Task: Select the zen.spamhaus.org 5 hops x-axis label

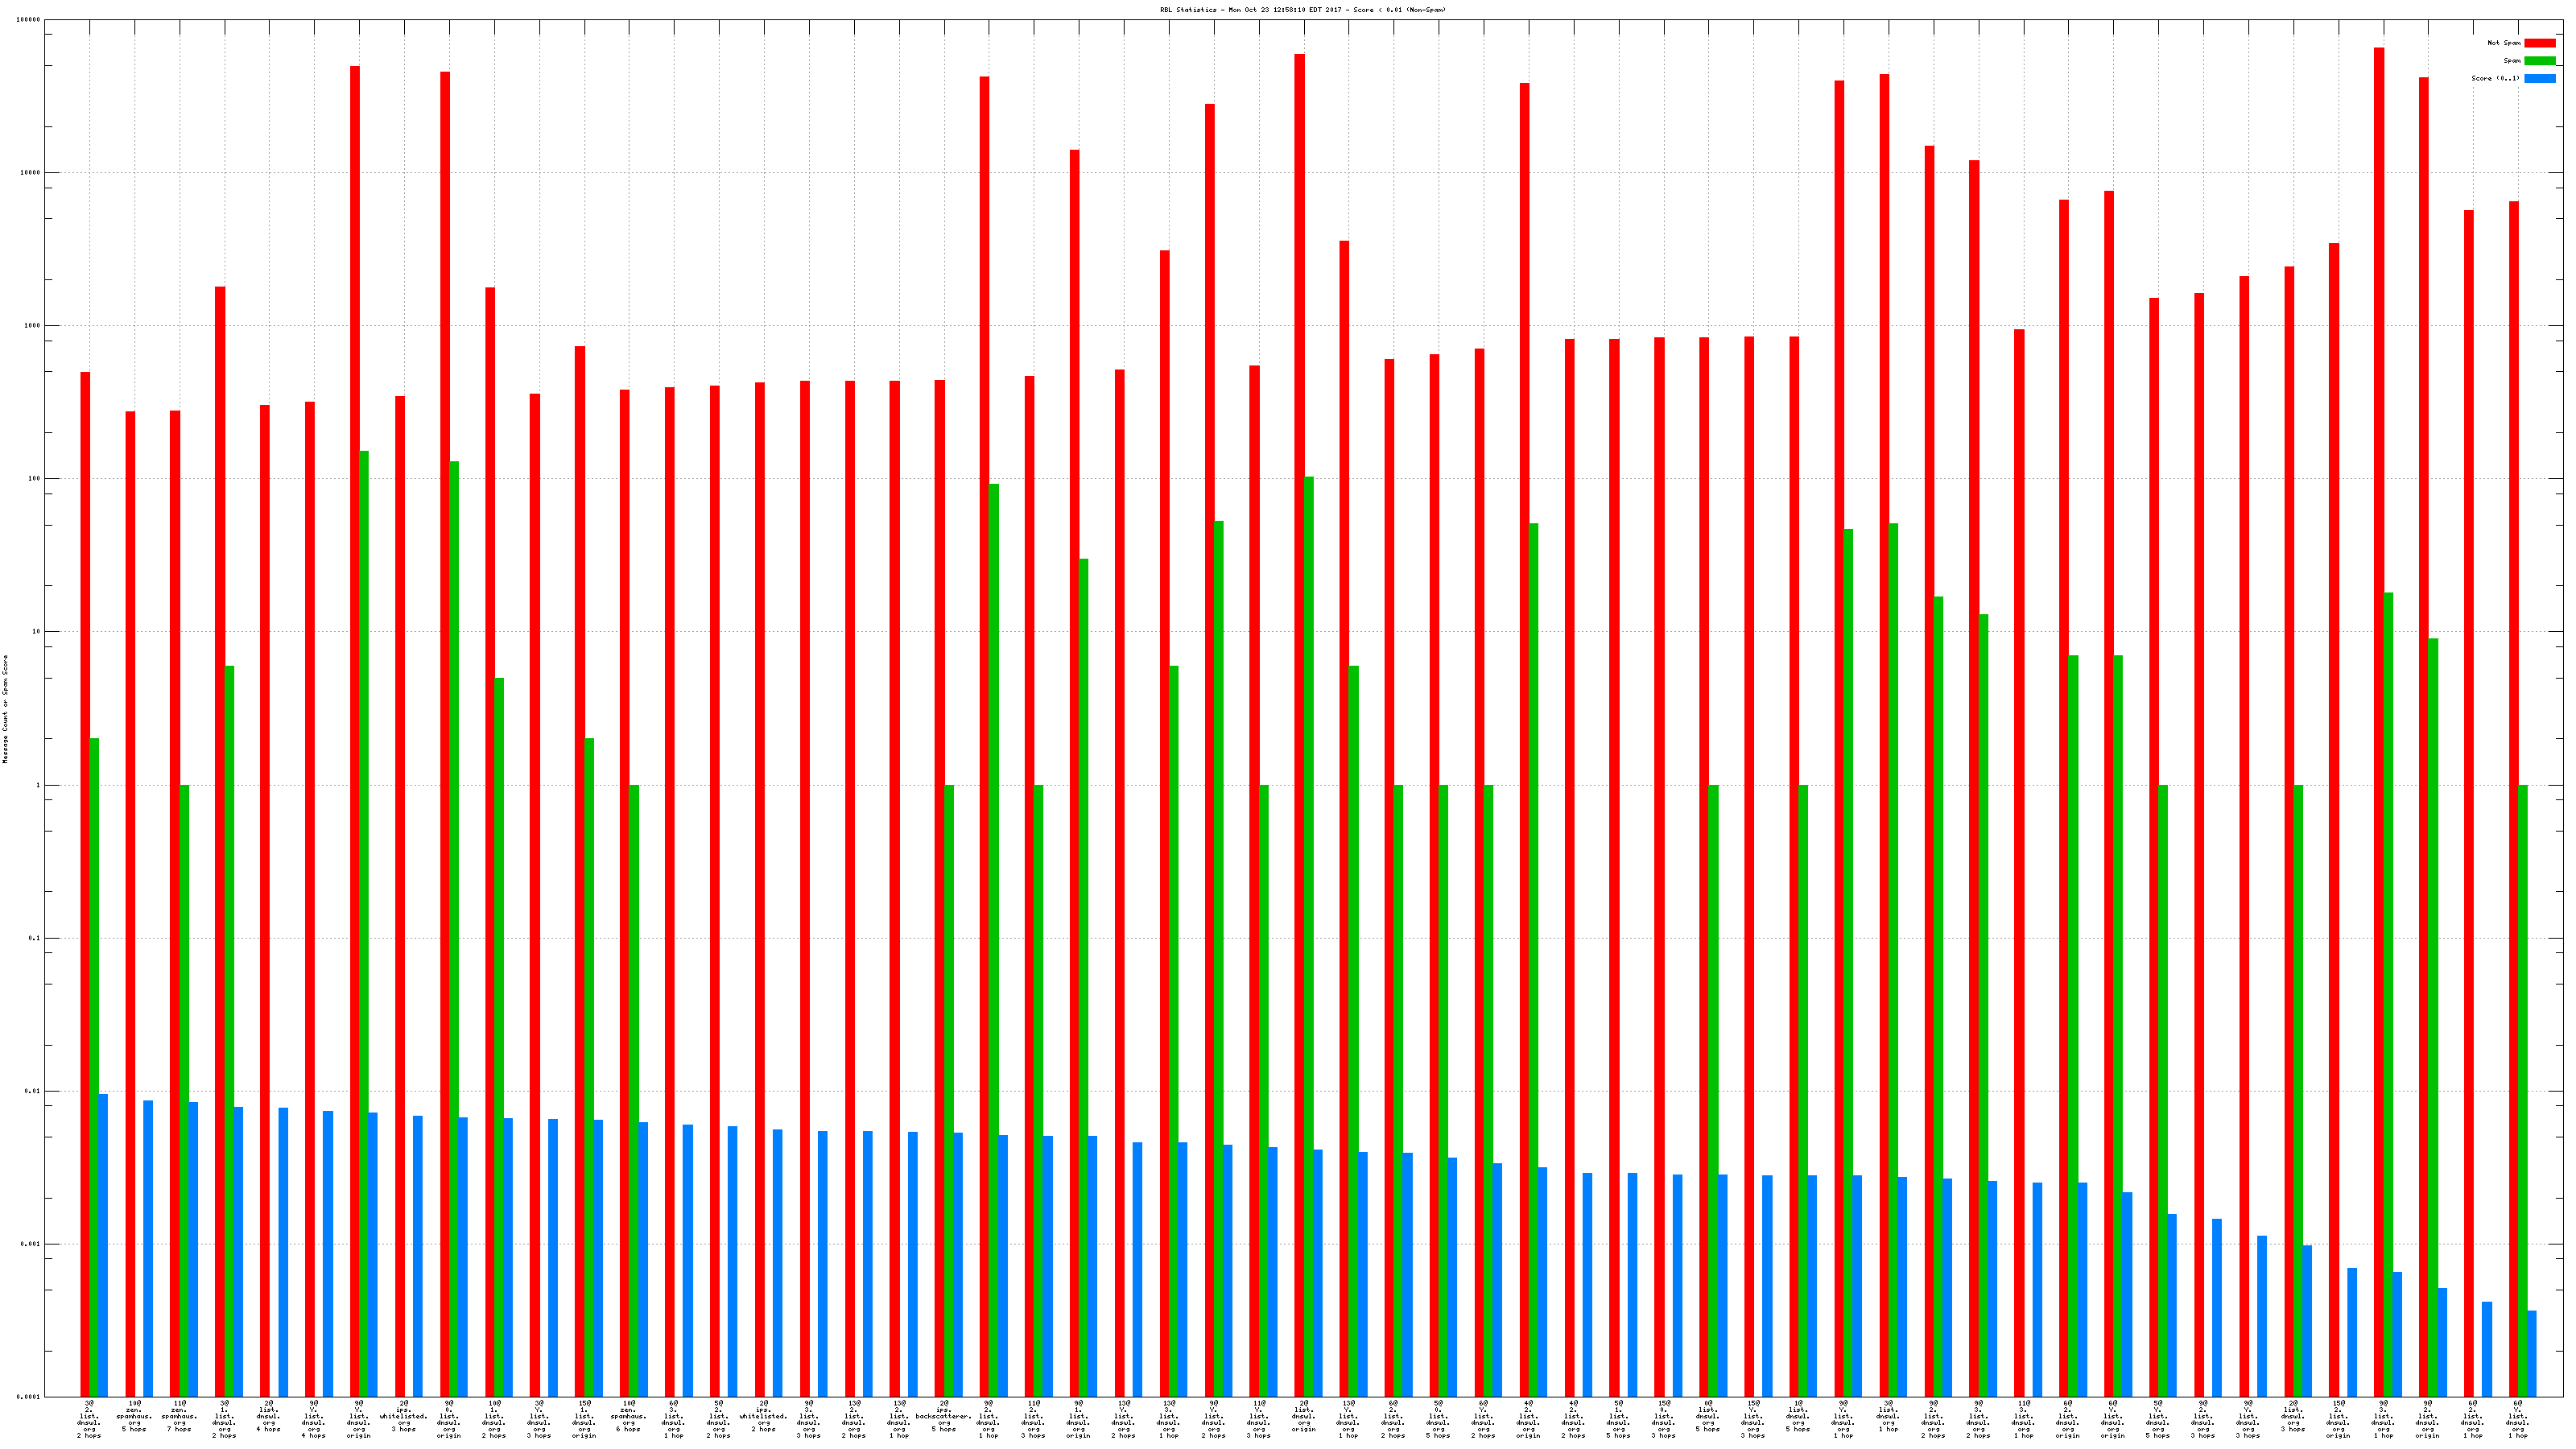Action: pos(134,1418)
